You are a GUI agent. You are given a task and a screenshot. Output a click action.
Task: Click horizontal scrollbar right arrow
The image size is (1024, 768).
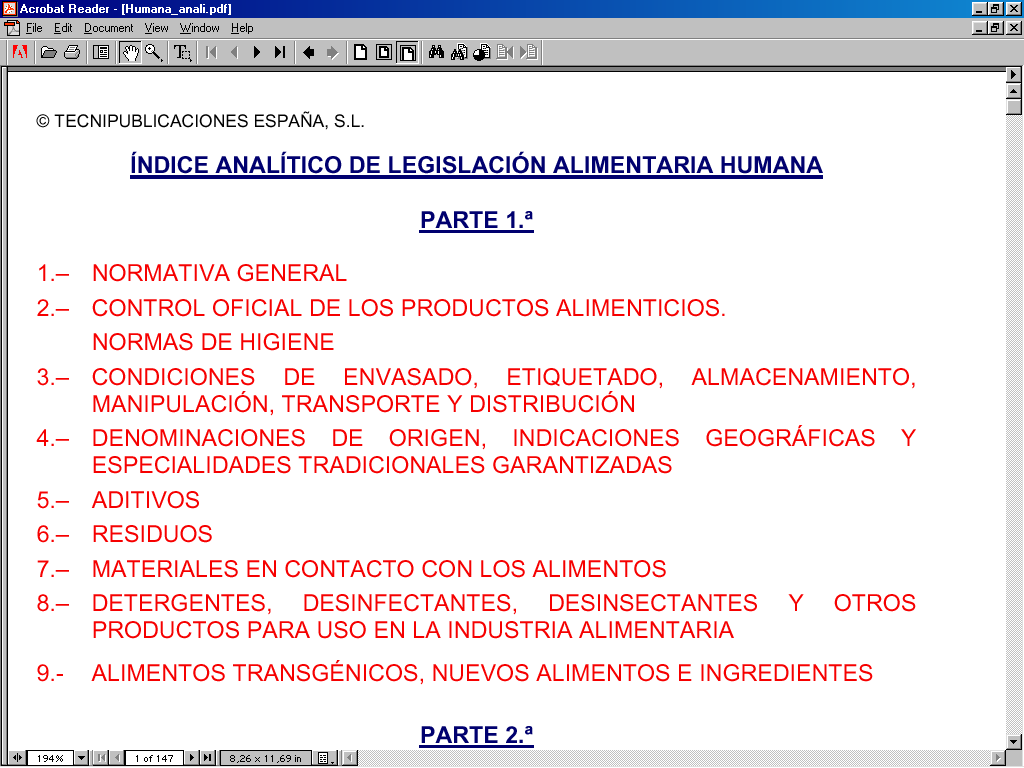998,758
